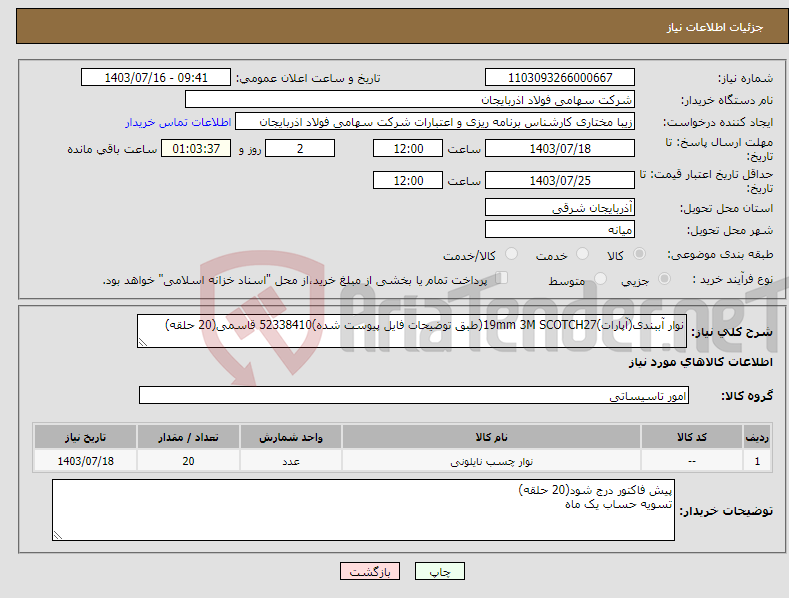The width and height of the screenshot is (789, 598).
Task: Click the row number cell 1
Action: 757,461
